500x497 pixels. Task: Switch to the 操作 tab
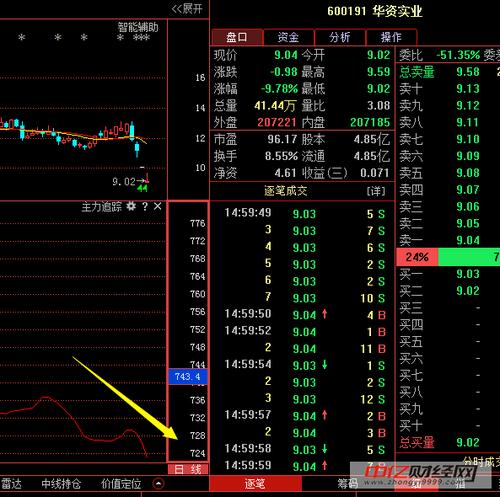391,37
